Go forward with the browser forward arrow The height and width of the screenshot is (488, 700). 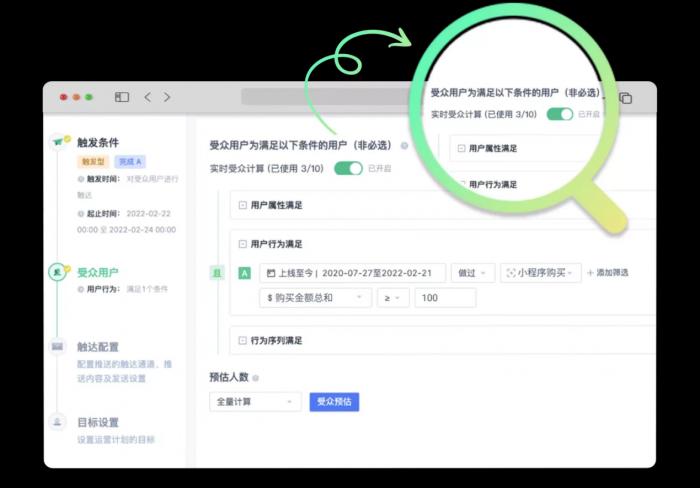click(167, 97)
